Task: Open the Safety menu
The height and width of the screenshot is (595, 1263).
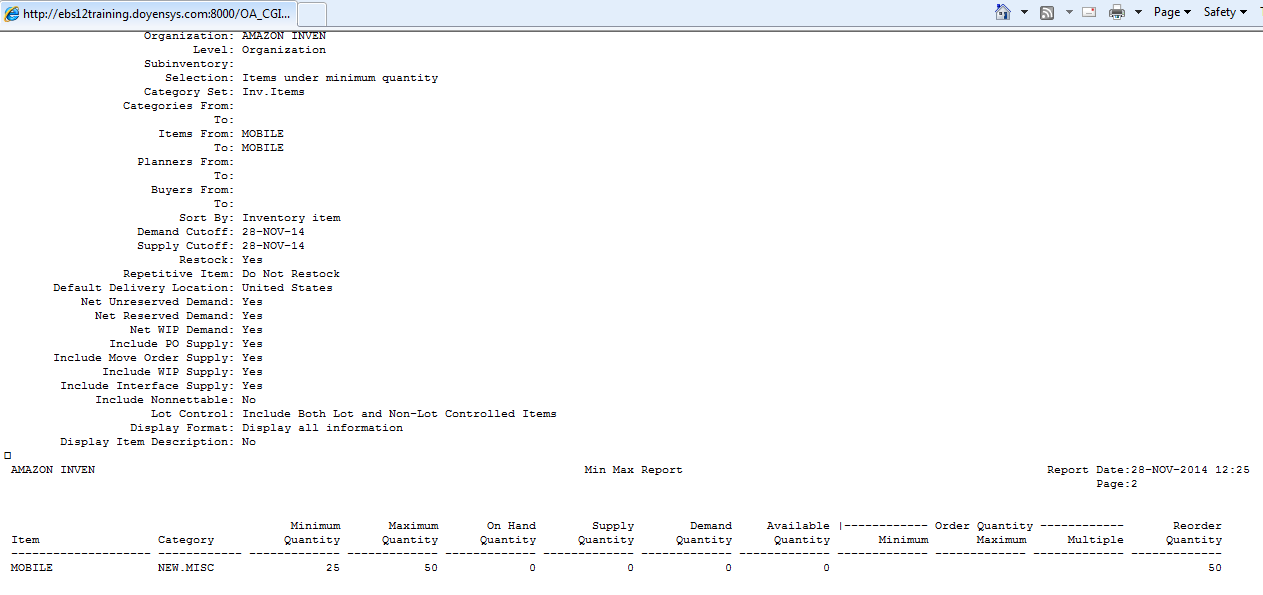Action: 1225,12
